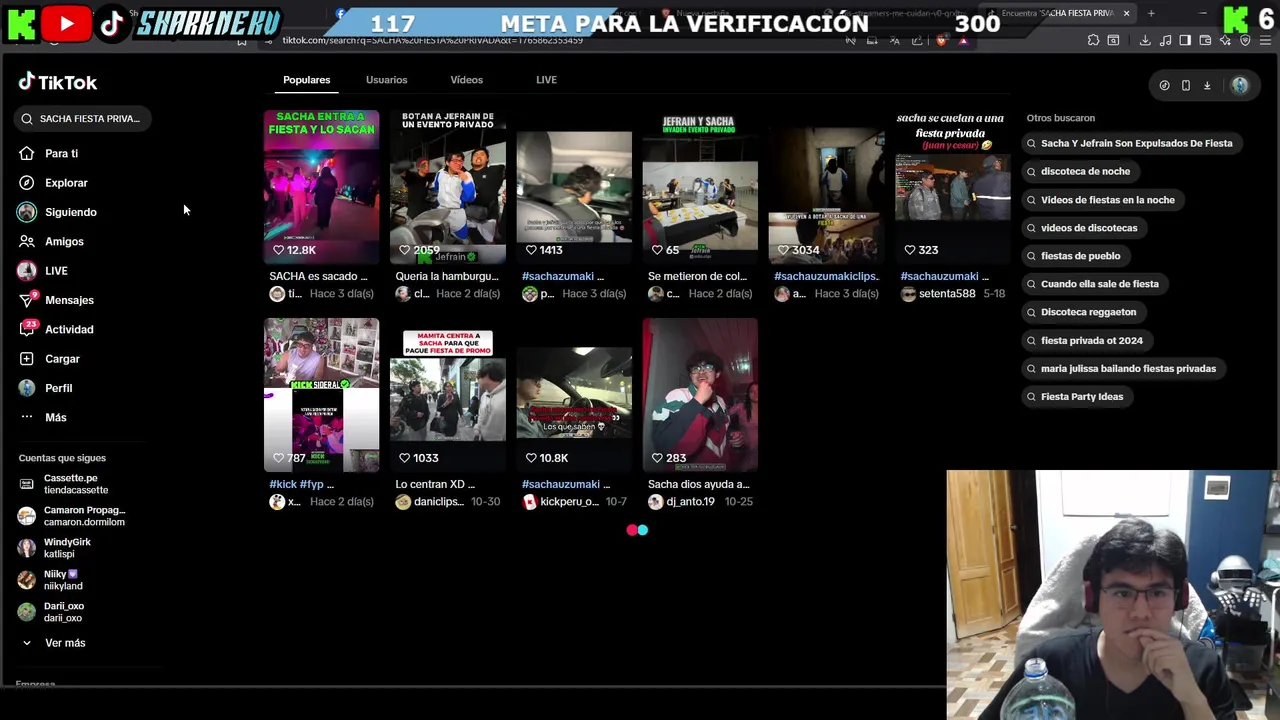Click the SACHA FIESTA PRIVA search field
The width and height of the screenshot is (1280, 720).
(82, 119)
